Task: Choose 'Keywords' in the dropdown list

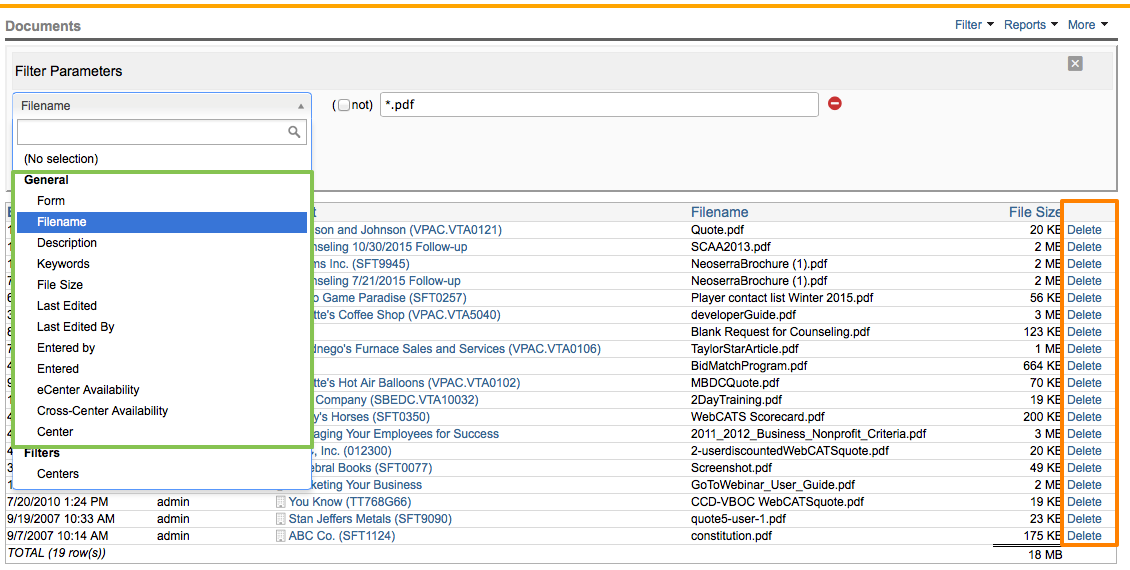Action: pos(63,264)
